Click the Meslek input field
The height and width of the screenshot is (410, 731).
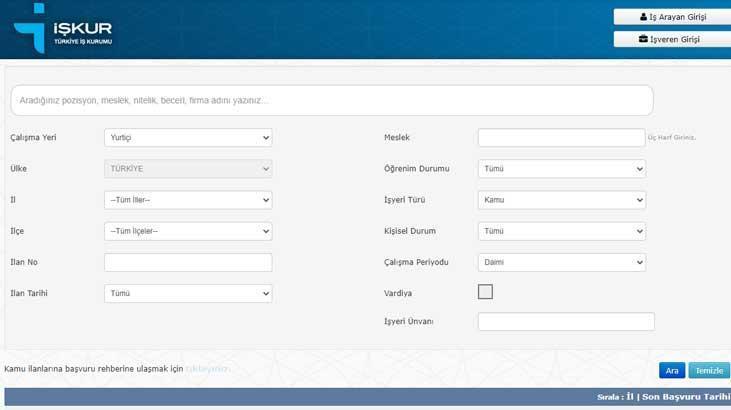point(560,138)
